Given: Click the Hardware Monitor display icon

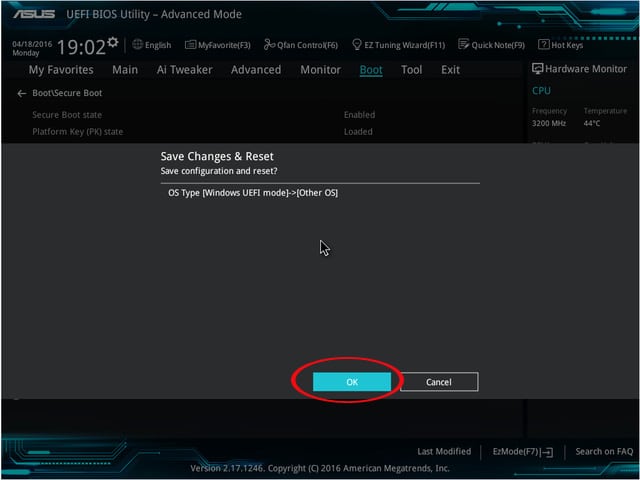Looking at the screenshot, I should pos(538,69).
